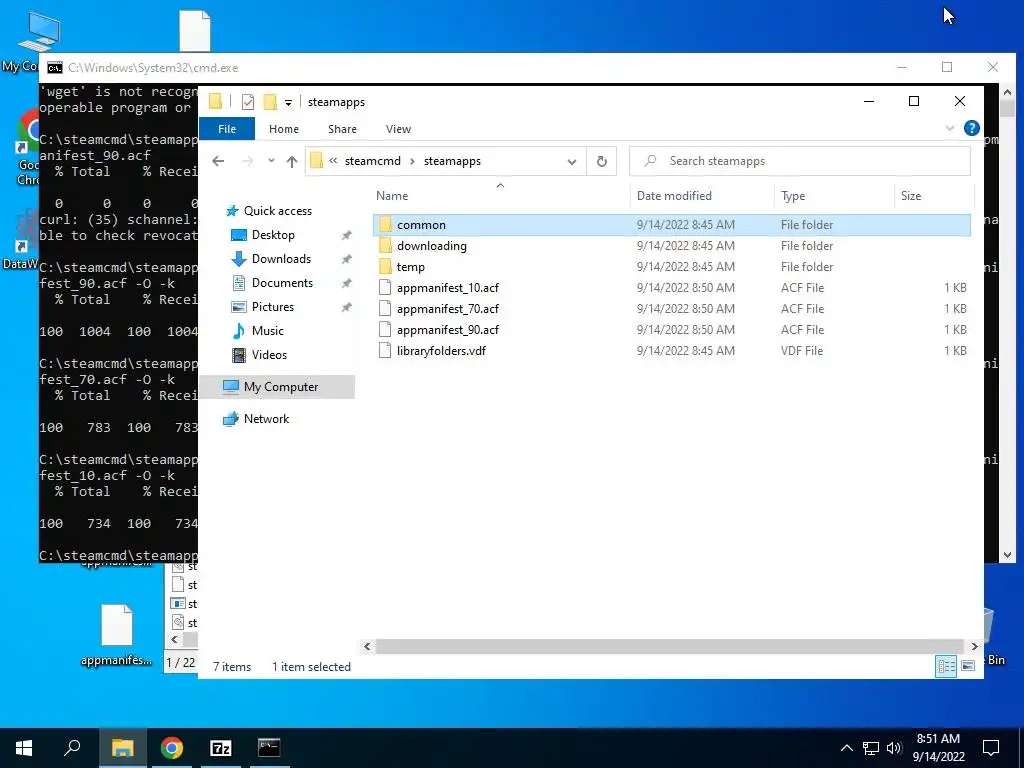Open the recent locations dropdown
Image resolution: width=1024 pixels, height=768 pixels.
click(x=271, y=161)
